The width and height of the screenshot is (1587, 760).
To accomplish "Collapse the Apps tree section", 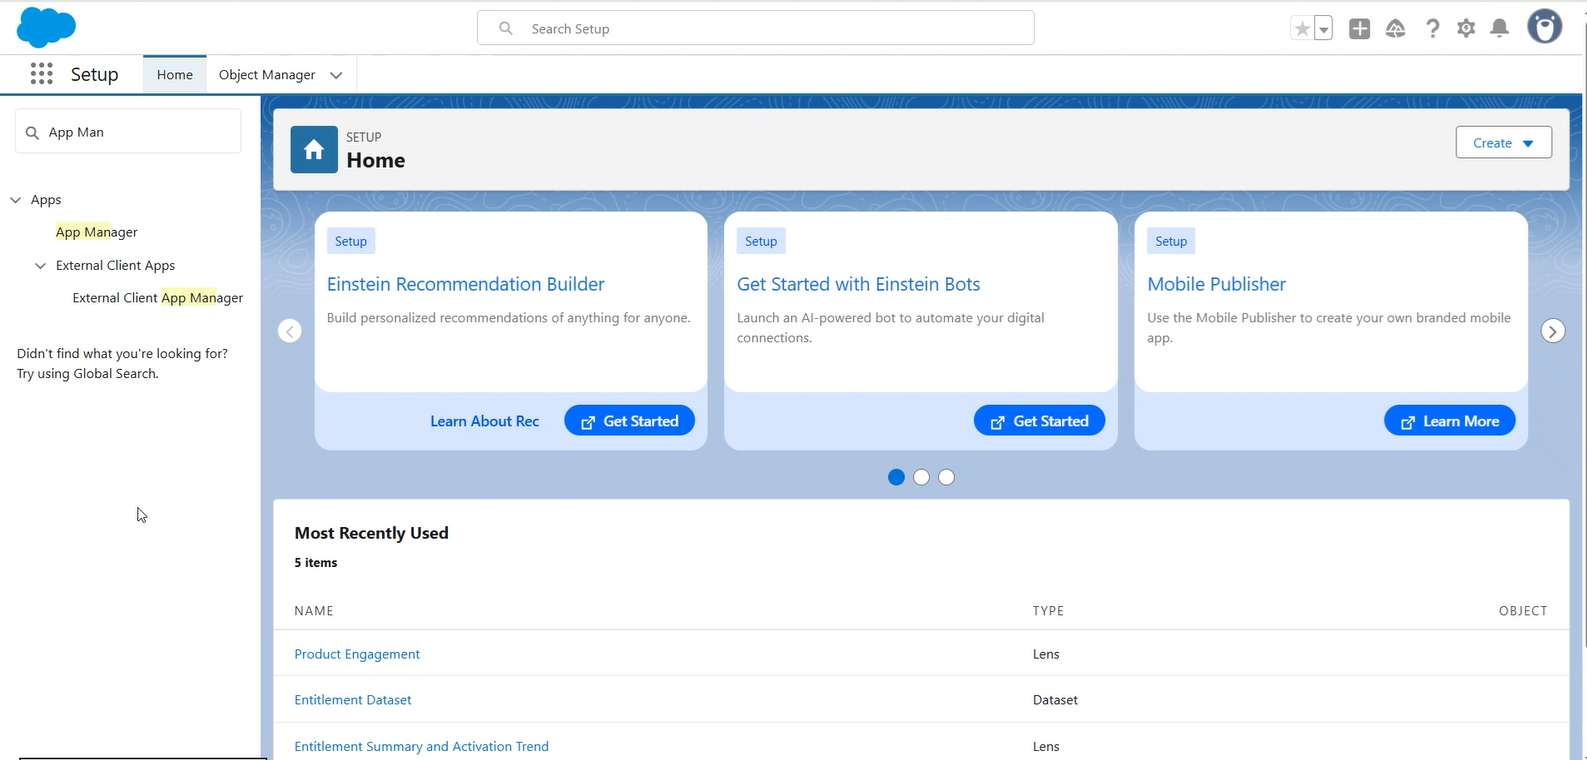I will [16, 200].
